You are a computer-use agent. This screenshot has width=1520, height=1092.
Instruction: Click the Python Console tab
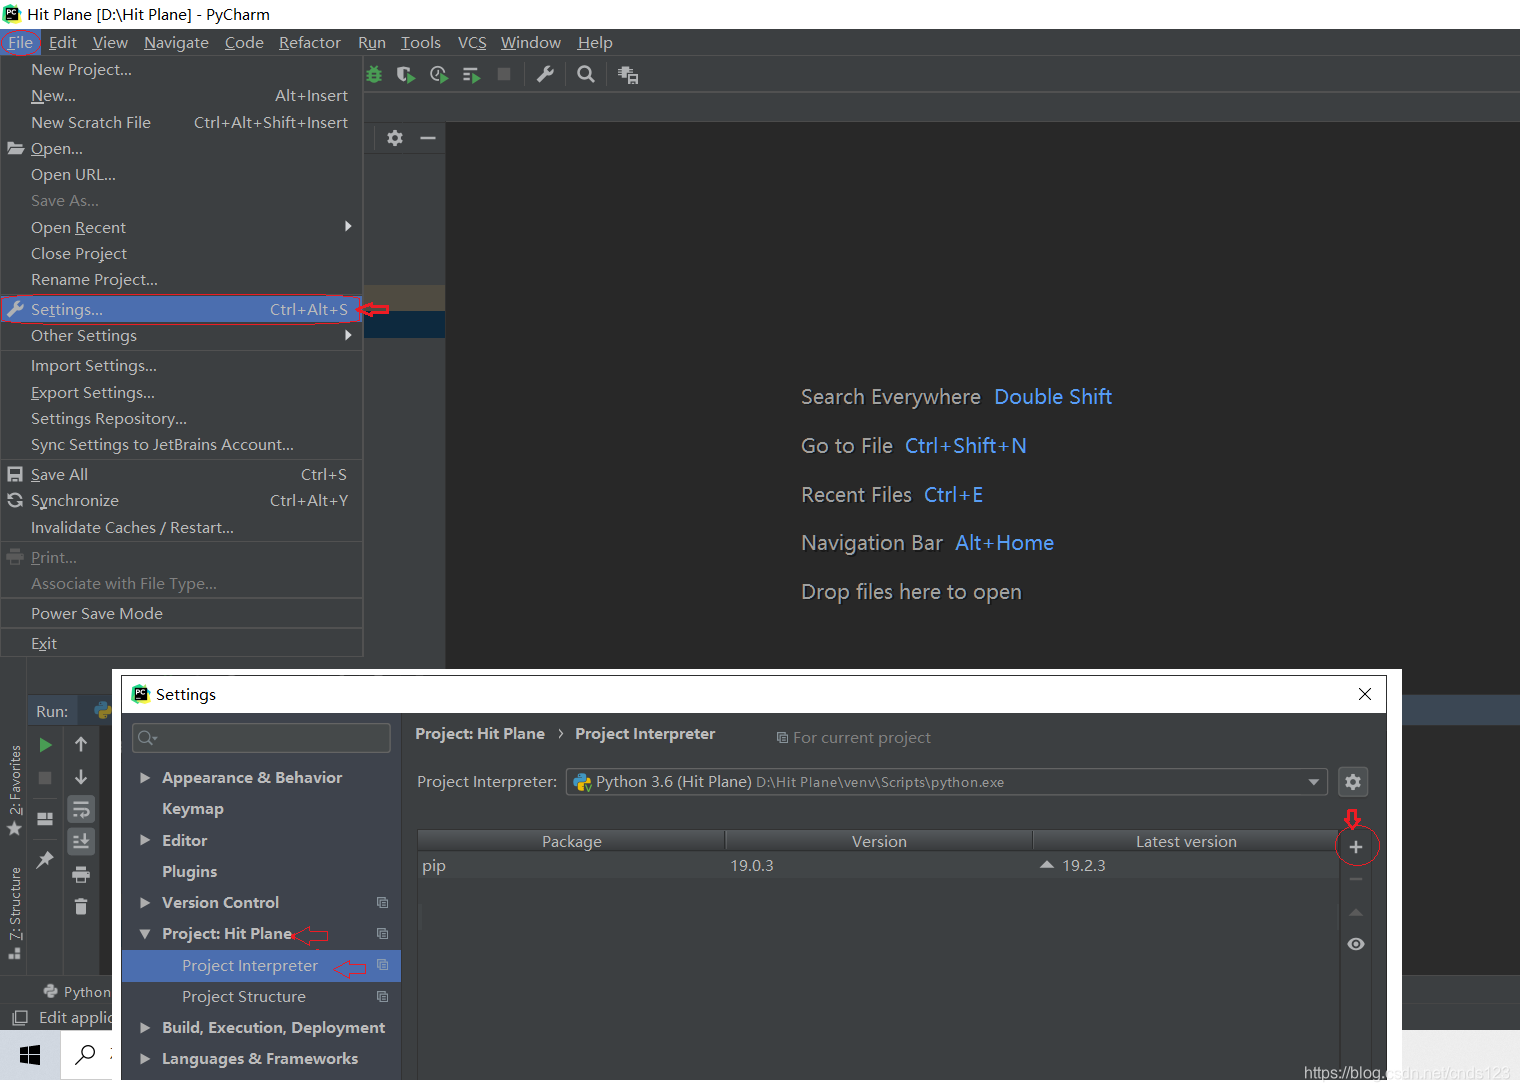click(78, 991)
